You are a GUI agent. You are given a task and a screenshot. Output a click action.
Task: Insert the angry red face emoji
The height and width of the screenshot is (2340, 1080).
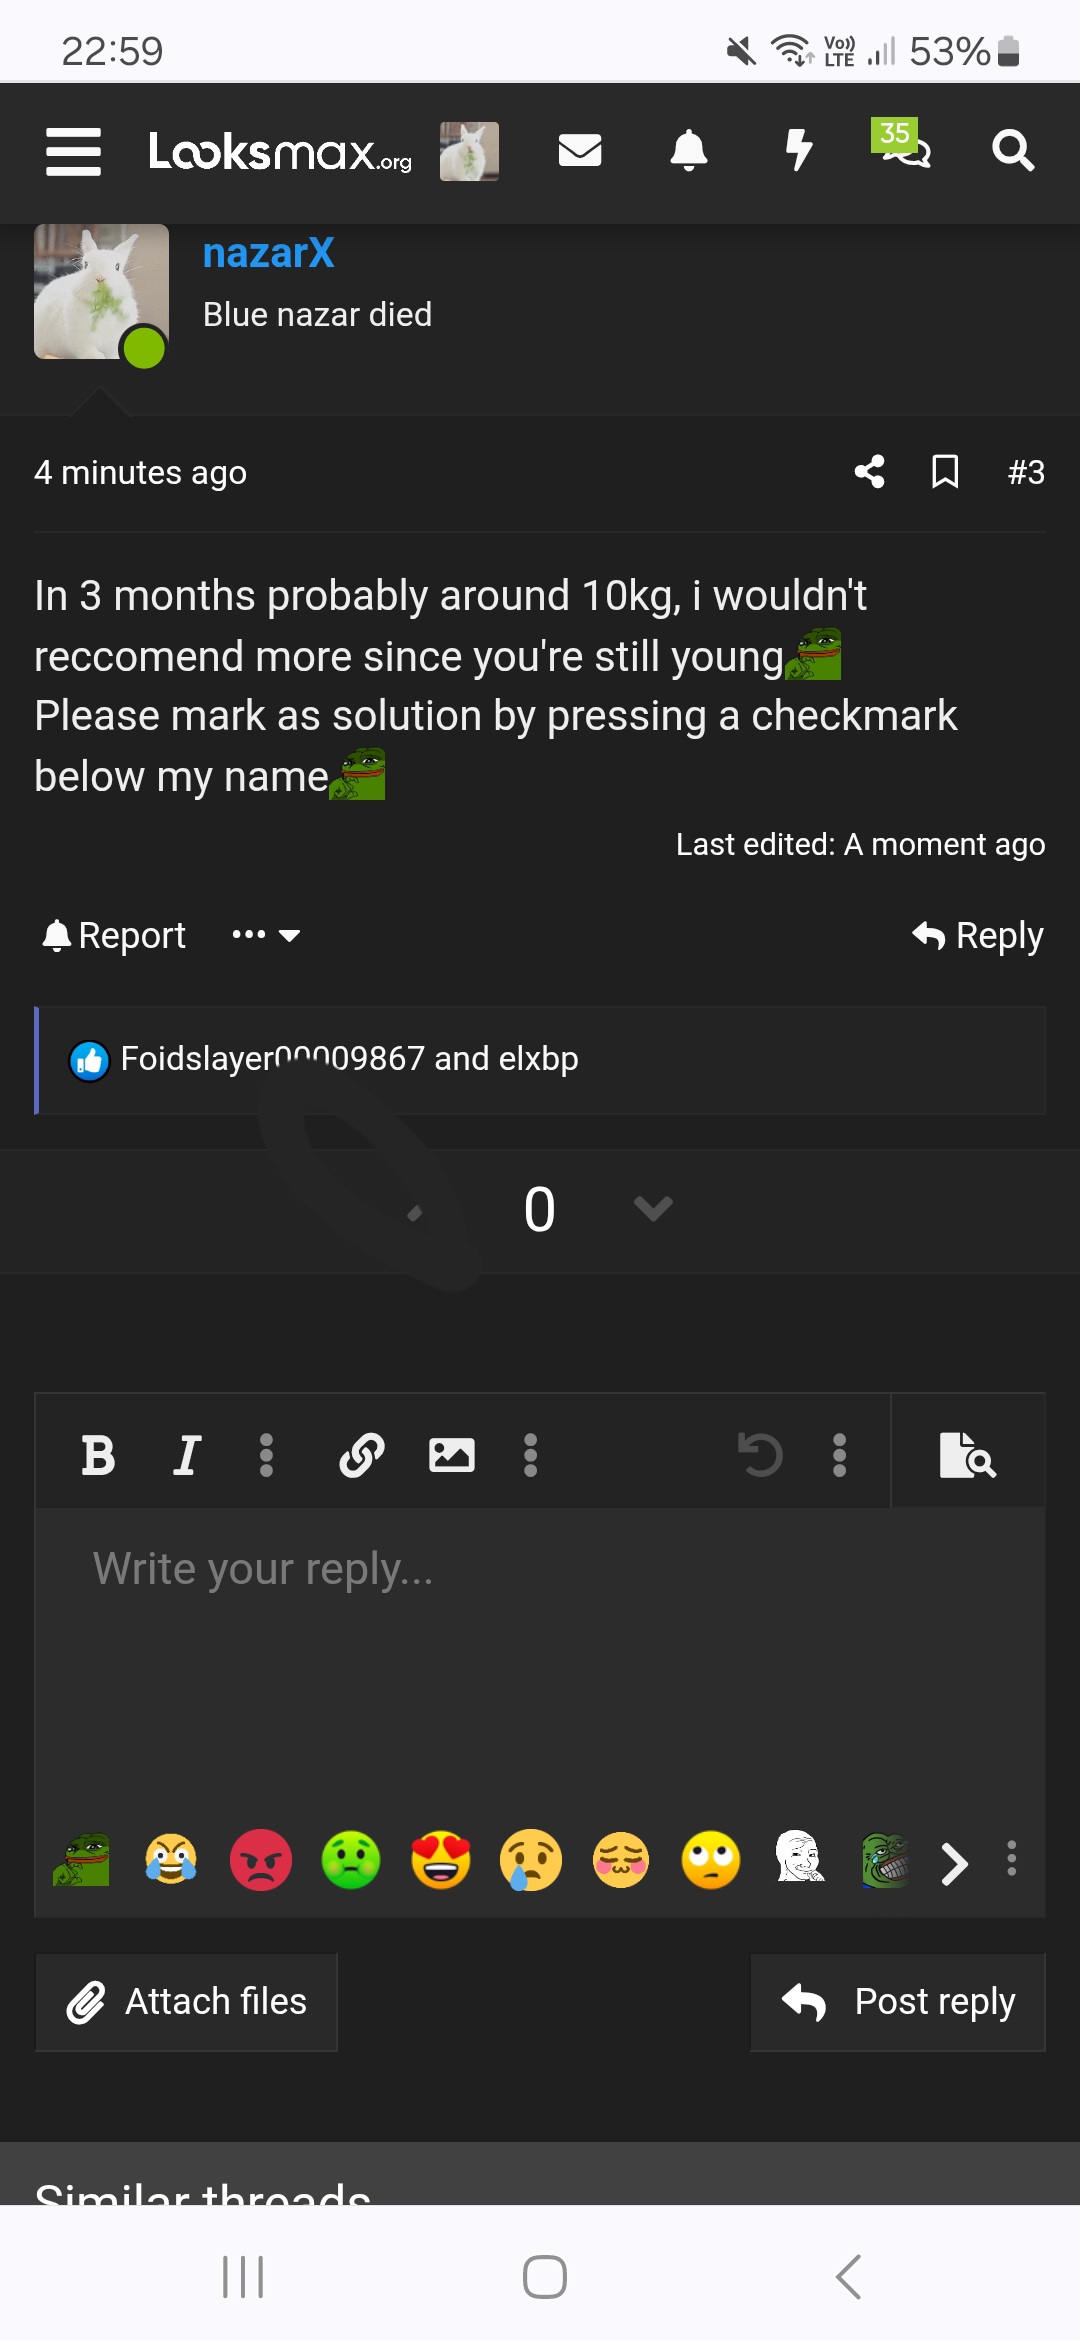click(261, 1860)
